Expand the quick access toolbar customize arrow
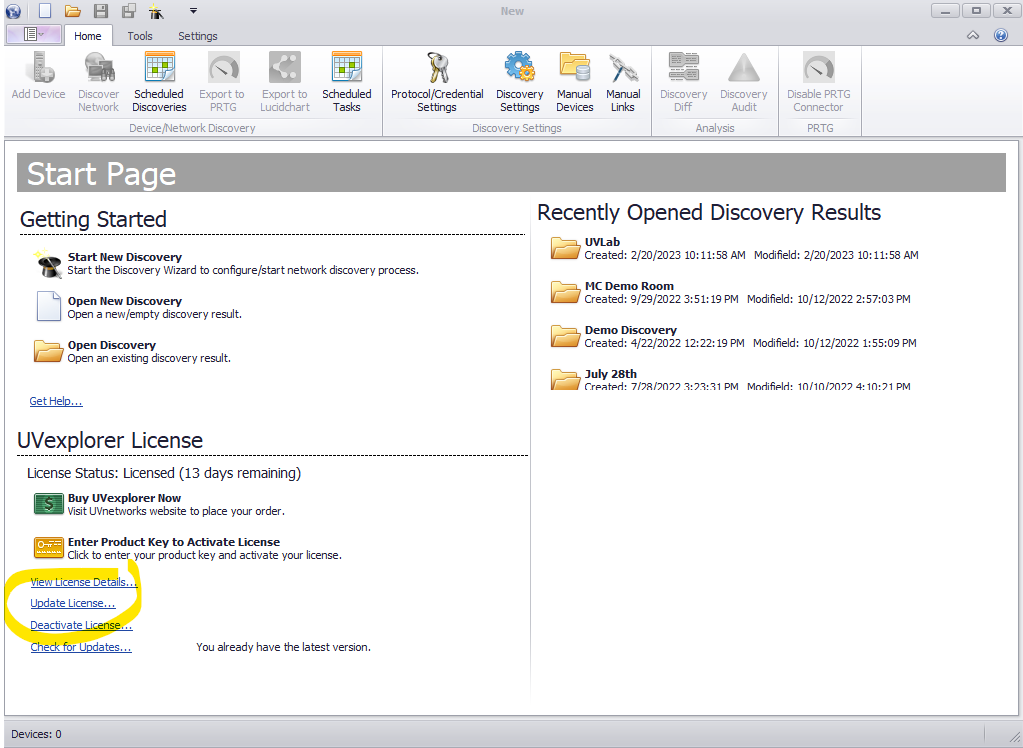The image size is (1023, 748). click(193, 11)
